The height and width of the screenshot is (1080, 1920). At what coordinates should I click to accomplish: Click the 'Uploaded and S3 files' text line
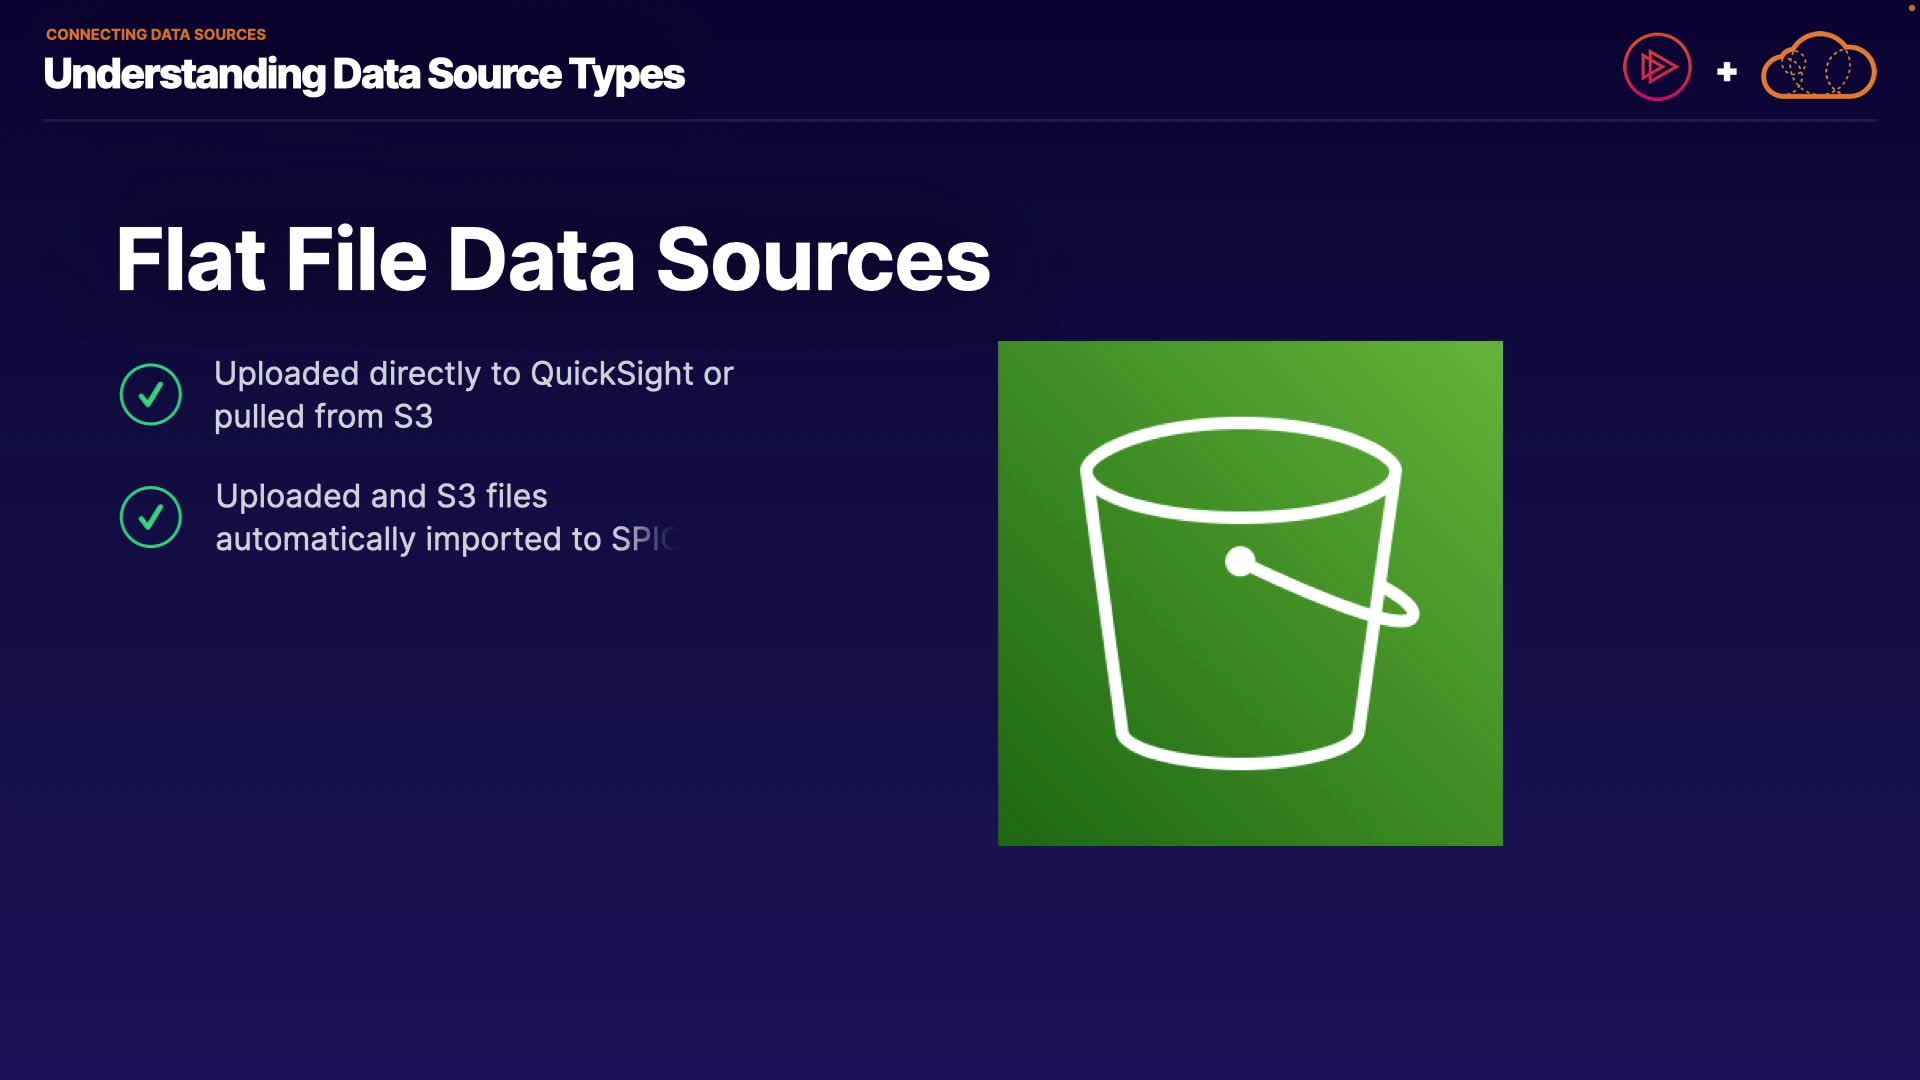click(381, 496)
